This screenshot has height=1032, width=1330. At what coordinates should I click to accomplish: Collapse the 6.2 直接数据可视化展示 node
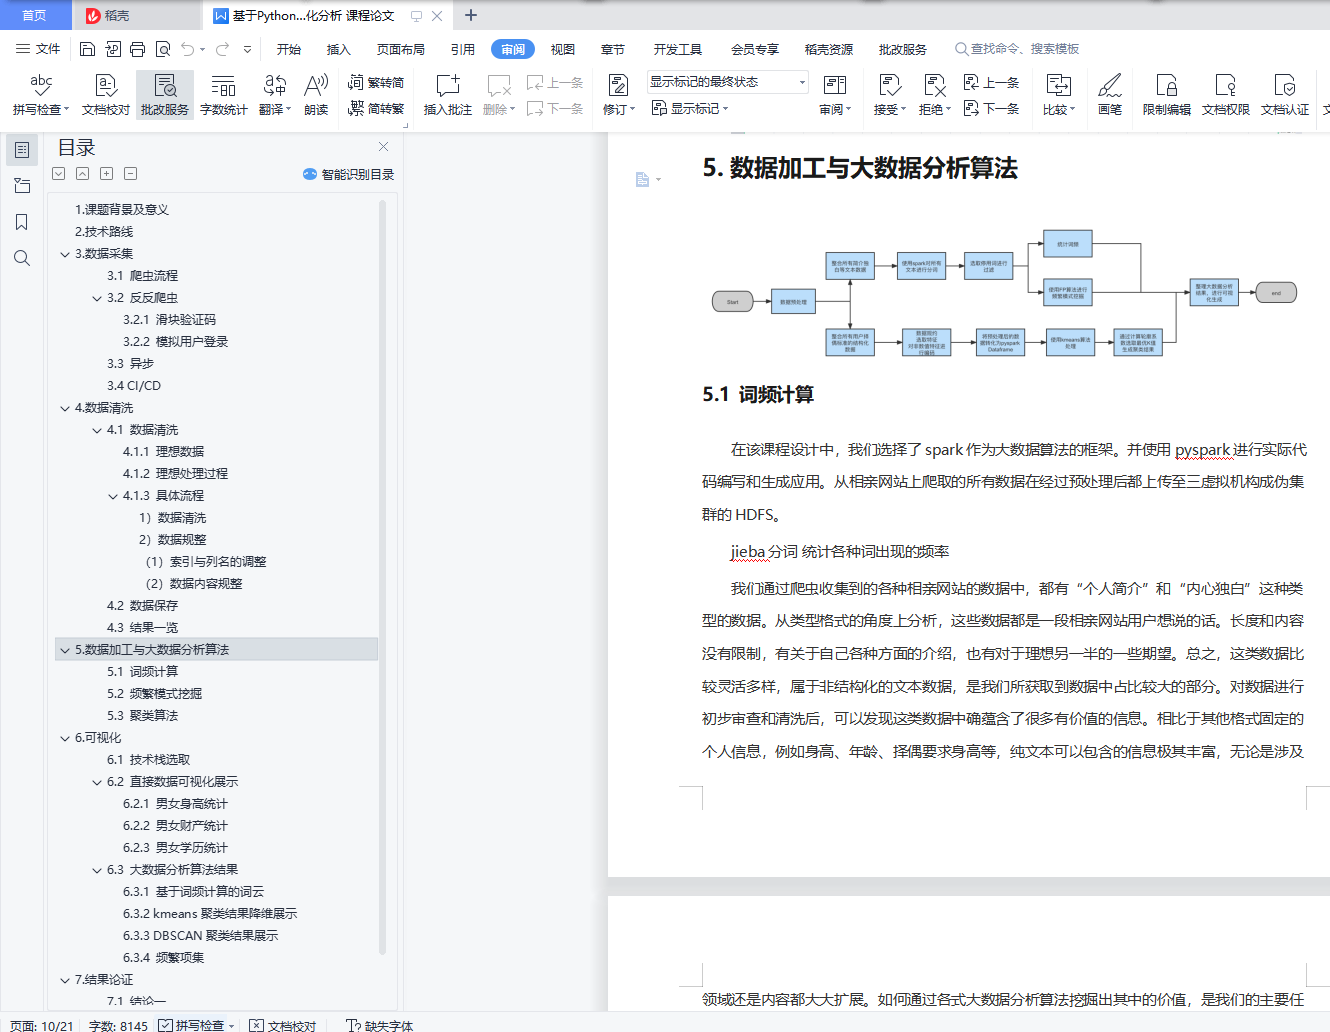click(97, 782)
